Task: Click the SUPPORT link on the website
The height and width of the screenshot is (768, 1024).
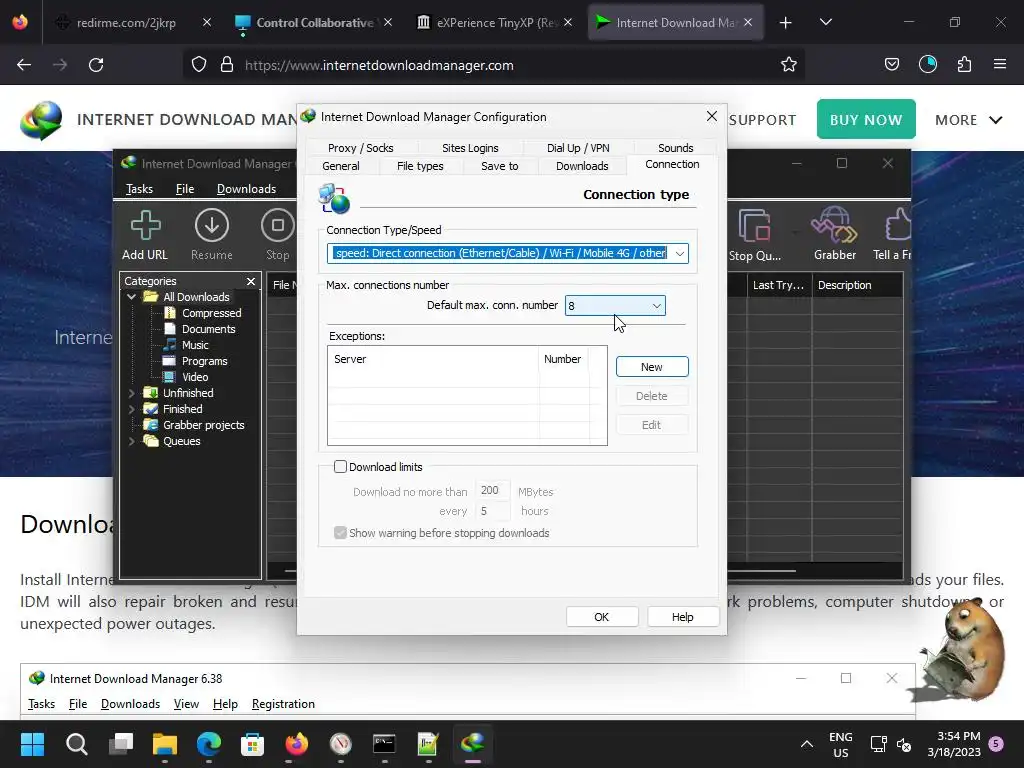Action: coord(762,120)
